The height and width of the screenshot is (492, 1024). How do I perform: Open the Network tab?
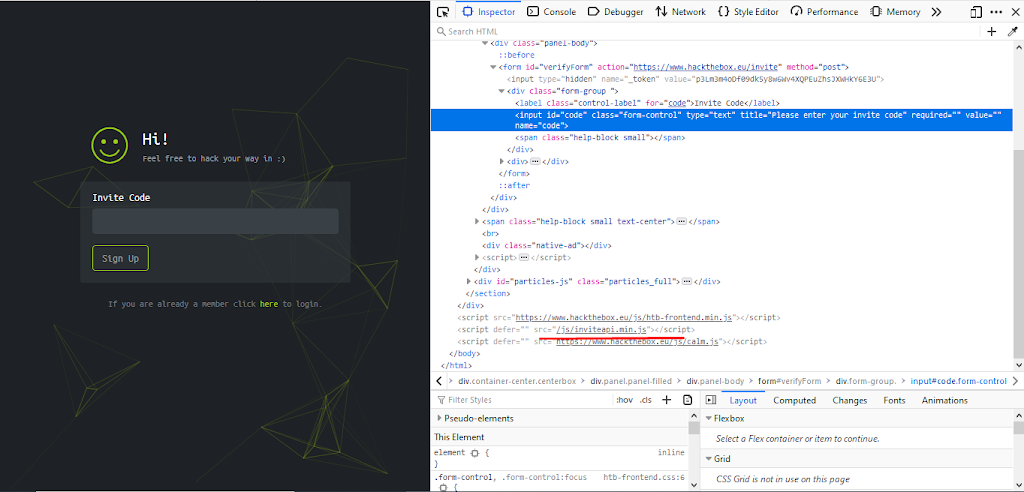point(680,12)
